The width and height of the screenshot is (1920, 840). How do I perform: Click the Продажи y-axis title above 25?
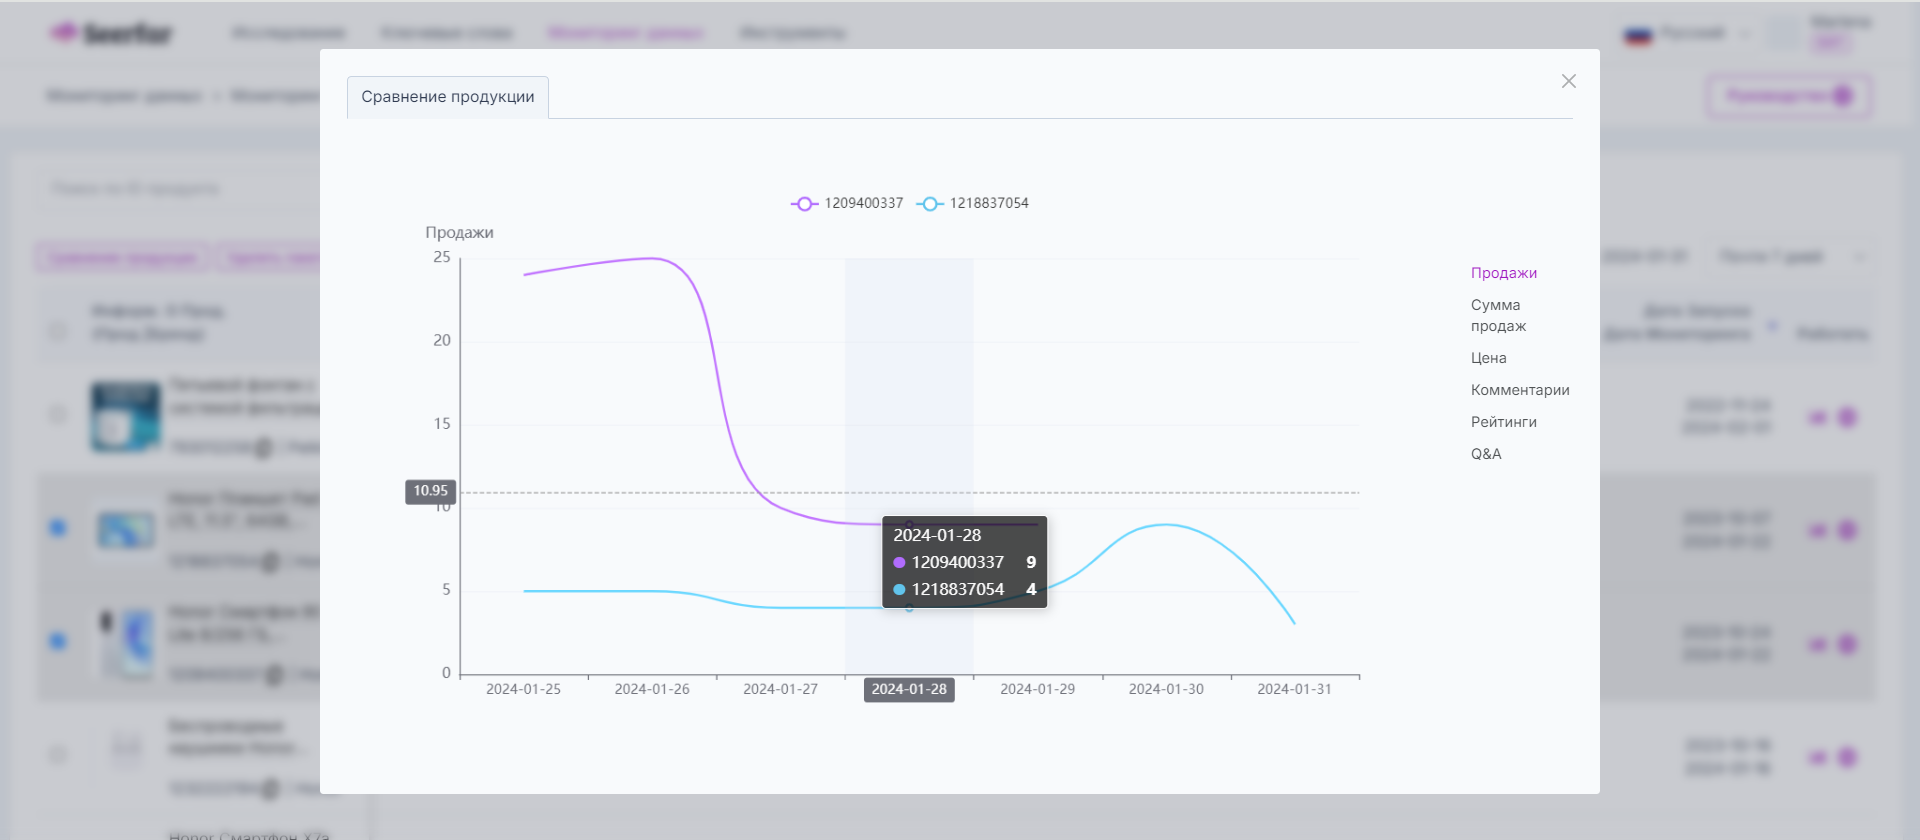(x=459, y=233)
